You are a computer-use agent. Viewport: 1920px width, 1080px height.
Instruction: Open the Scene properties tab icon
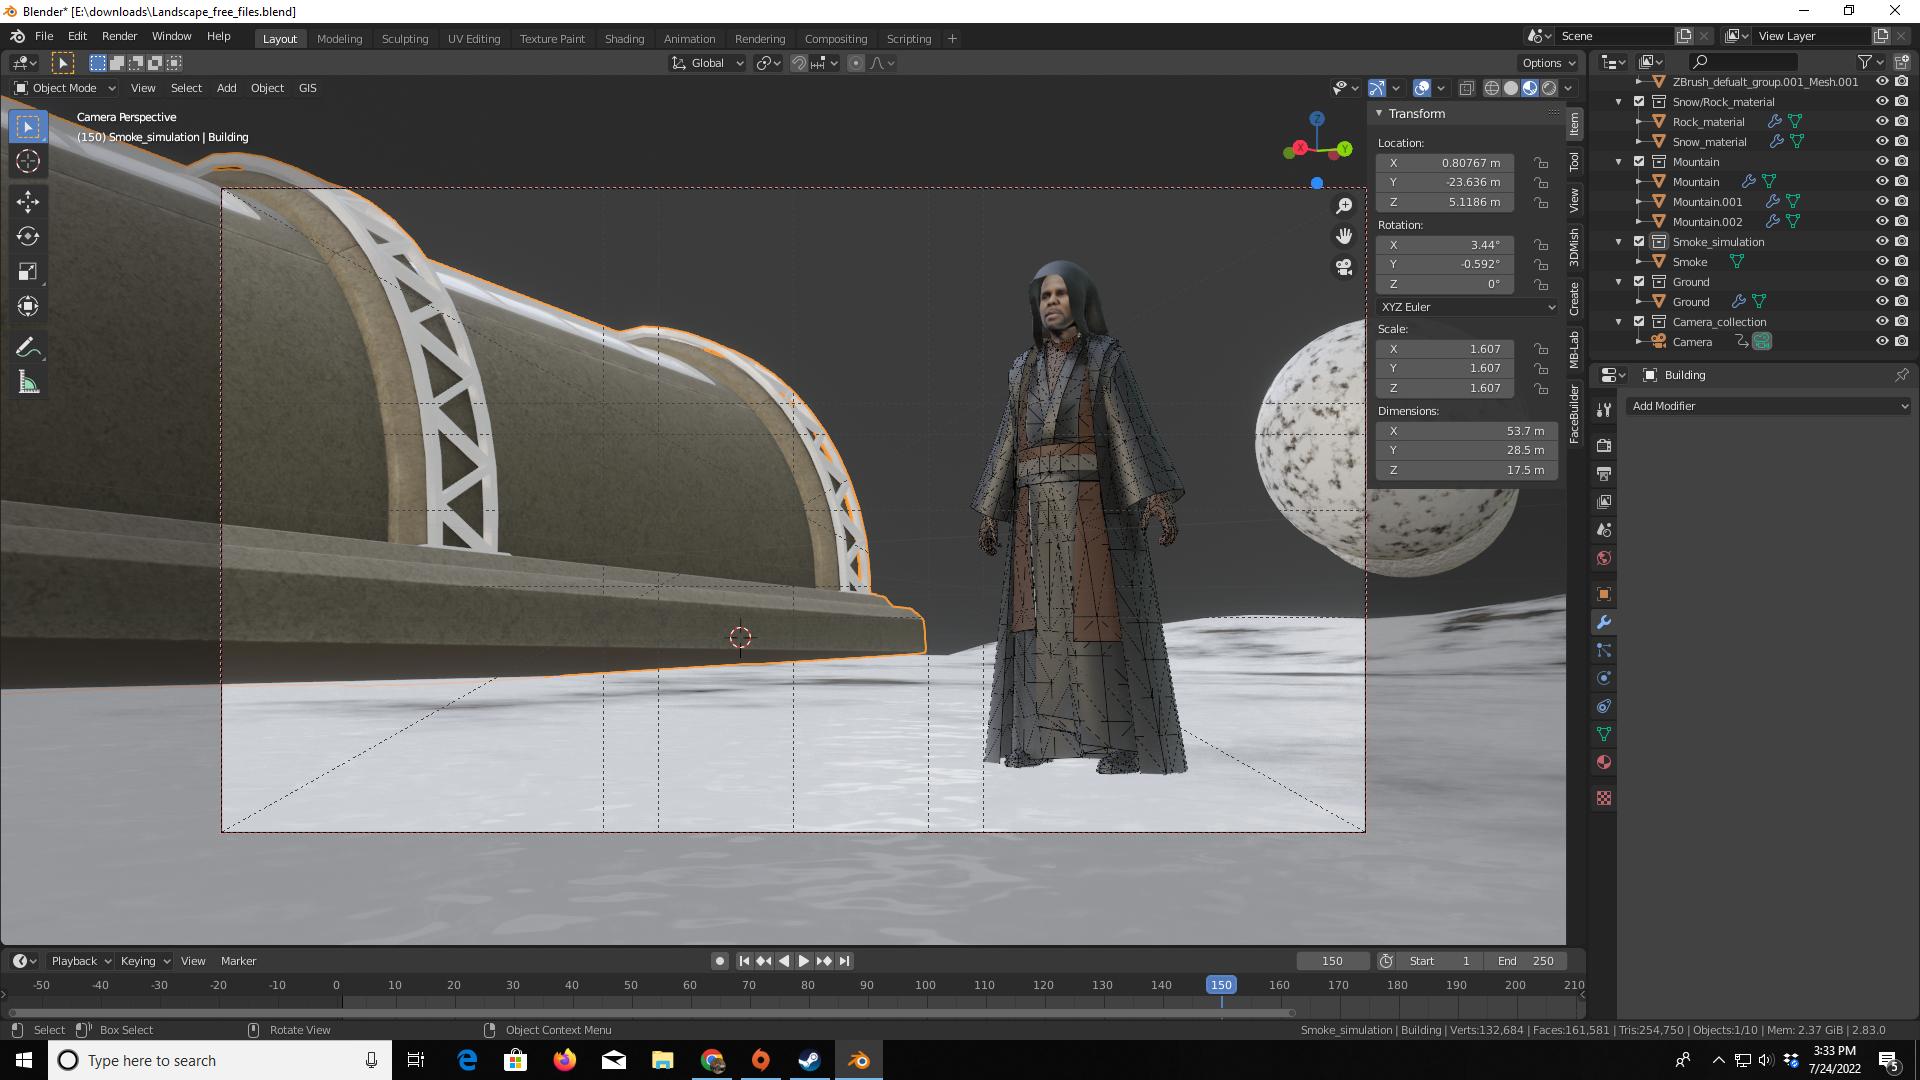point(1604,529)
